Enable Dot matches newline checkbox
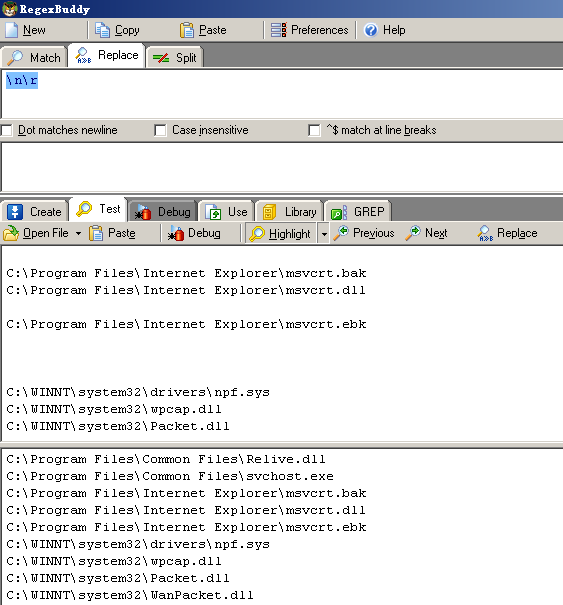The width and height of the screenshot is (563, 605). (7, 130)
